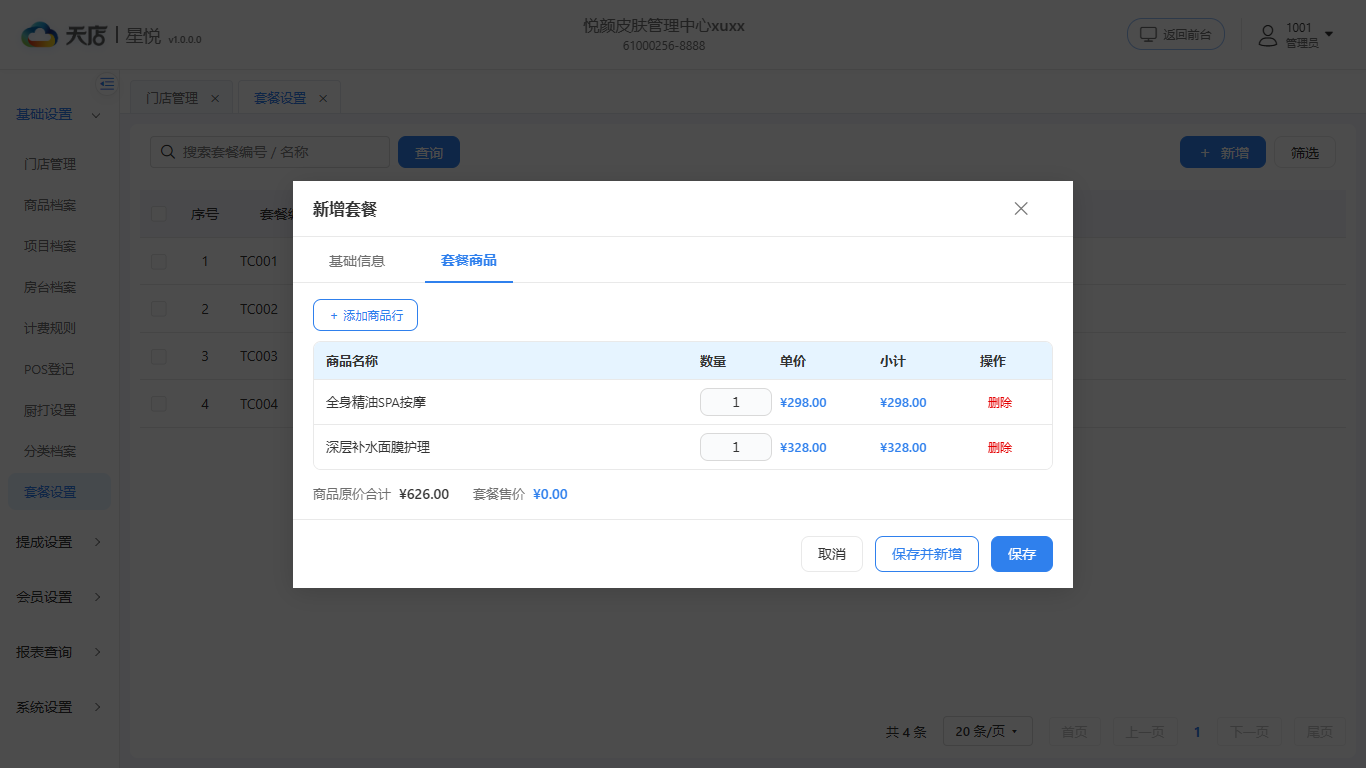Click the ¥328.00 unit price
1366x768 pixels.
[803, 447]
